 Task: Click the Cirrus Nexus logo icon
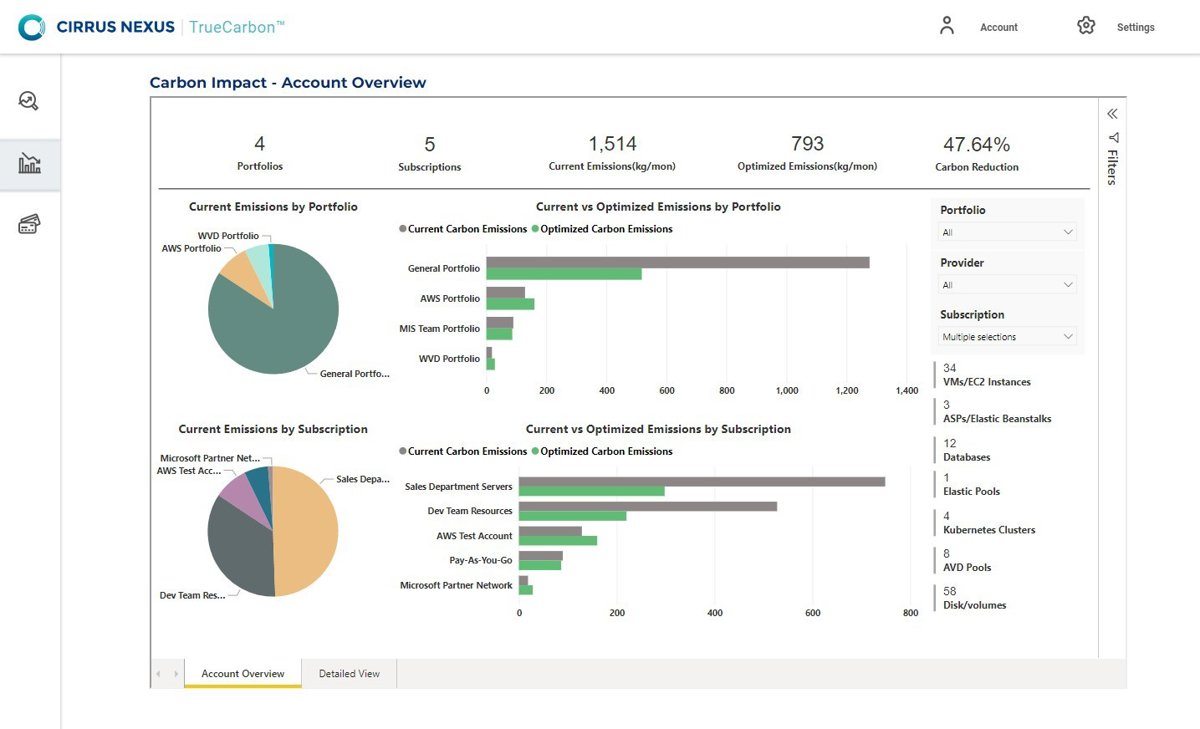(x=31, y=27)
